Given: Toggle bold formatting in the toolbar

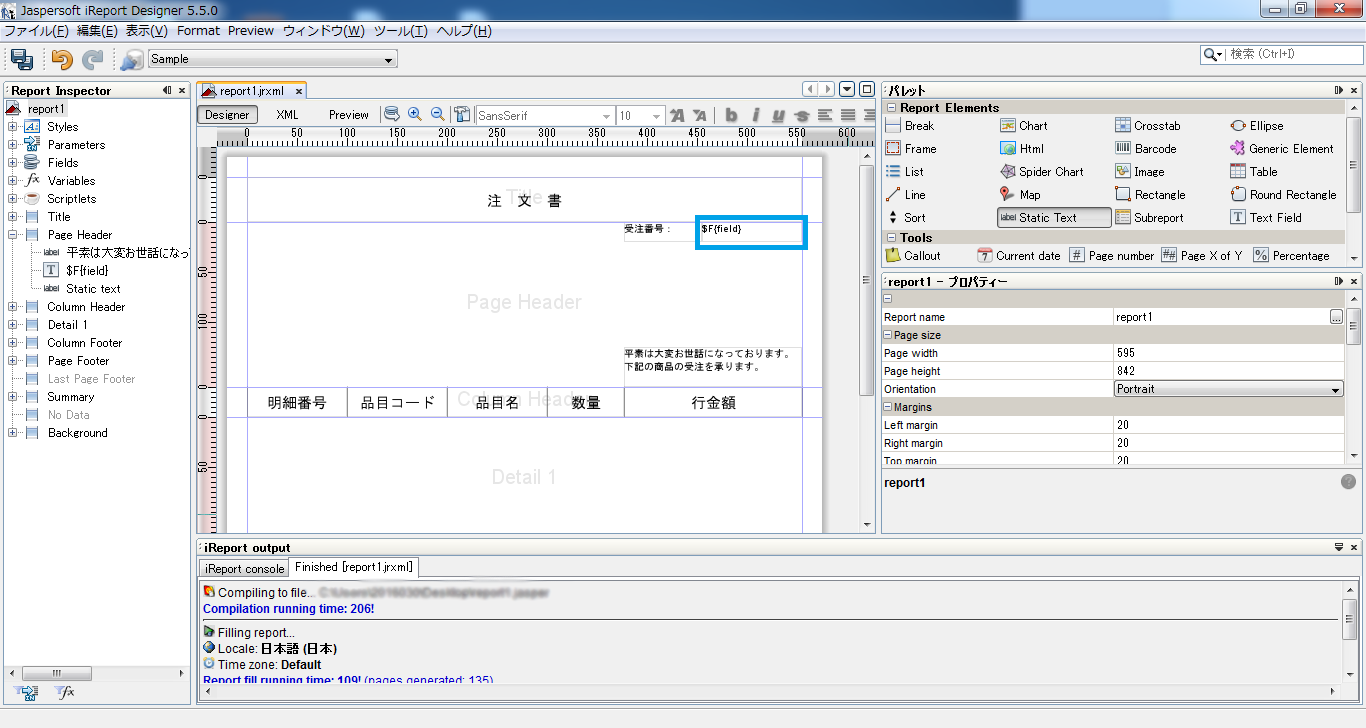Looking at the screenshot, I should point(731,115).
